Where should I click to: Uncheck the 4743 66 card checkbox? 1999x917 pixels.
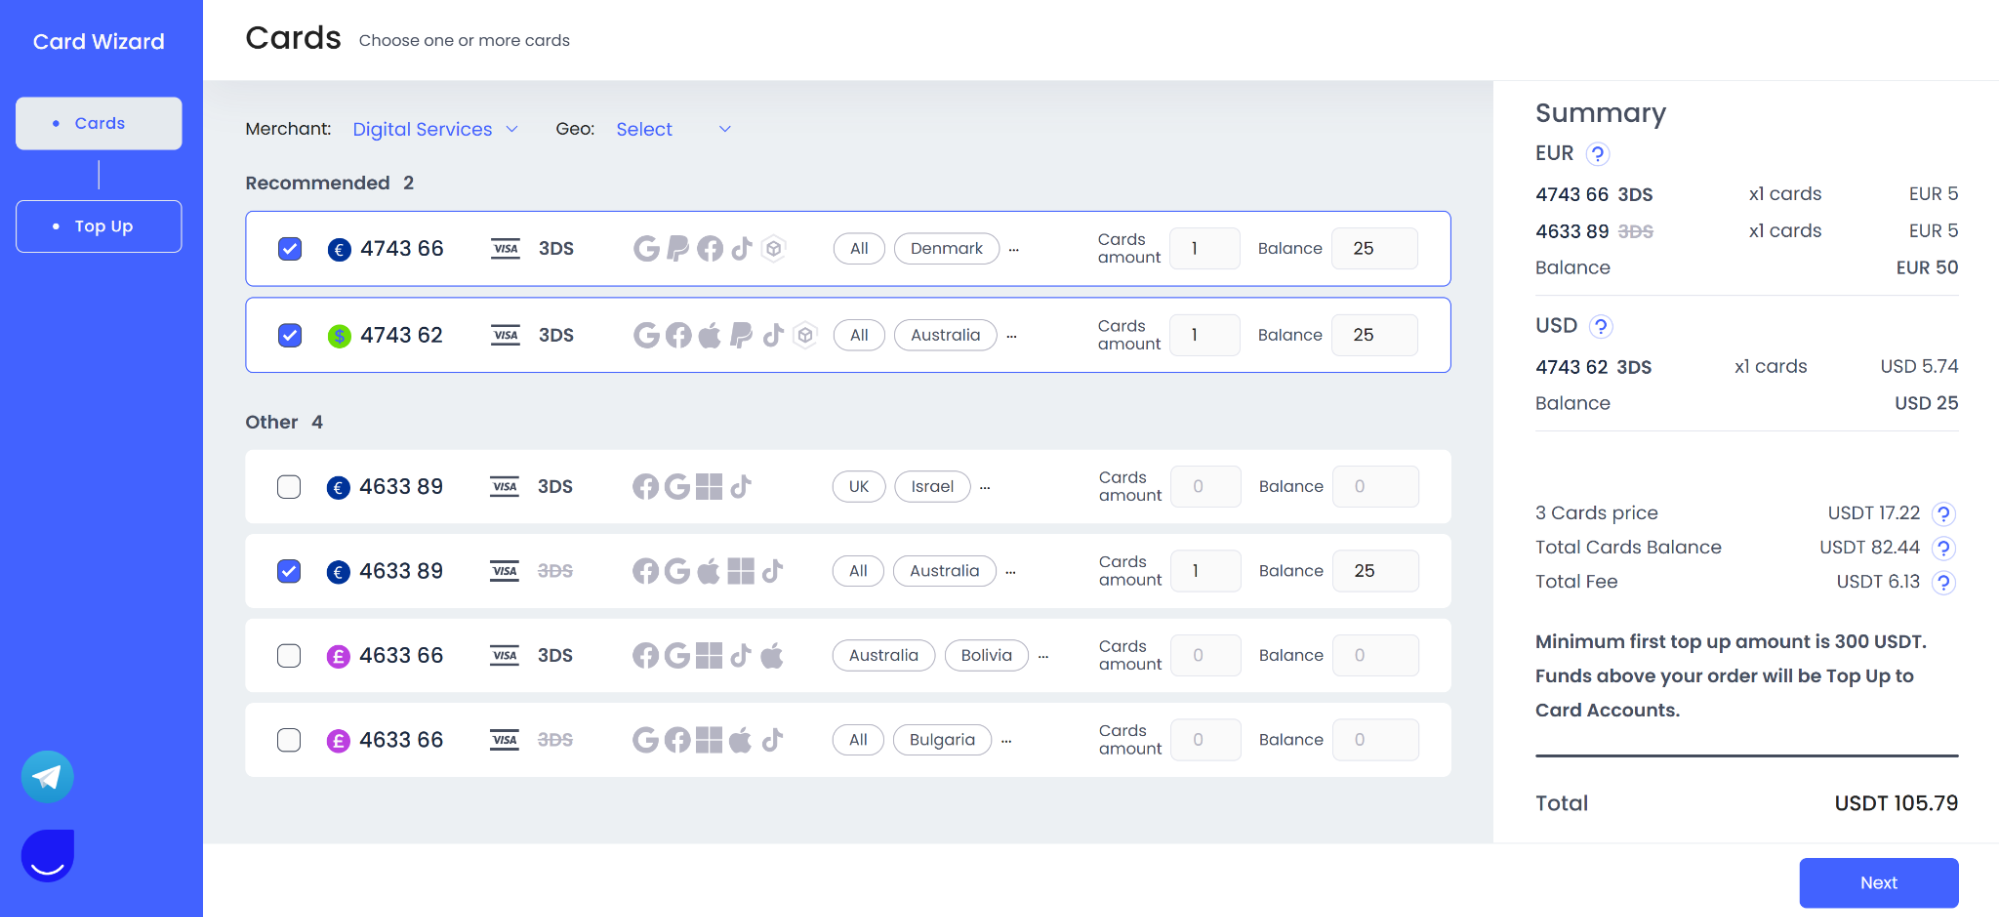point(290,249)
